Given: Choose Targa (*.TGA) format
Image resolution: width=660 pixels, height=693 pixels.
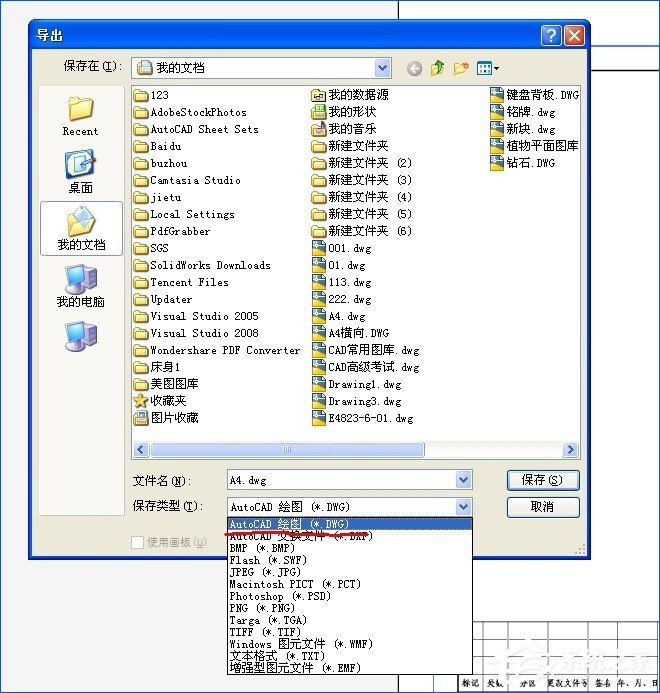Looking at the screenshot, I should tap(350, 620).
